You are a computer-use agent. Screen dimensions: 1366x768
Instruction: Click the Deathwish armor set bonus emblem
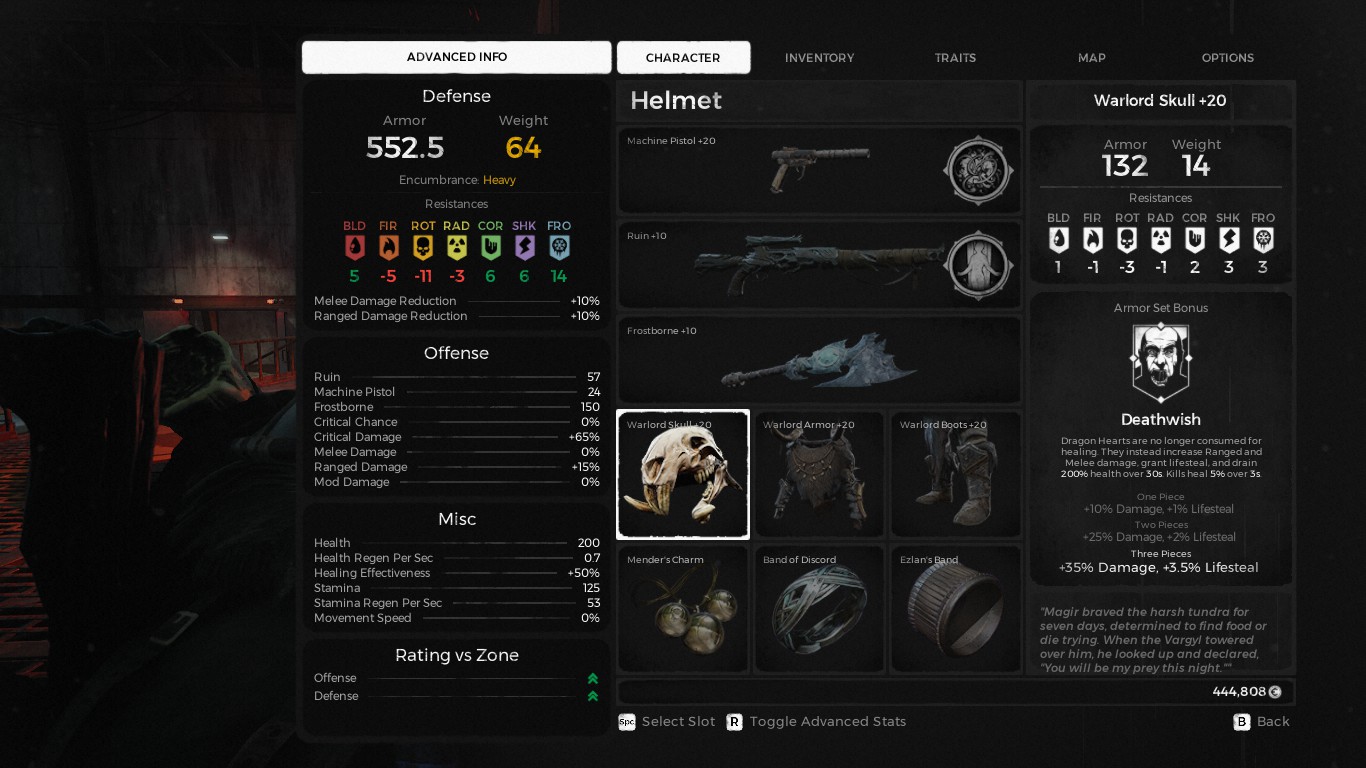pos(1160,362)
